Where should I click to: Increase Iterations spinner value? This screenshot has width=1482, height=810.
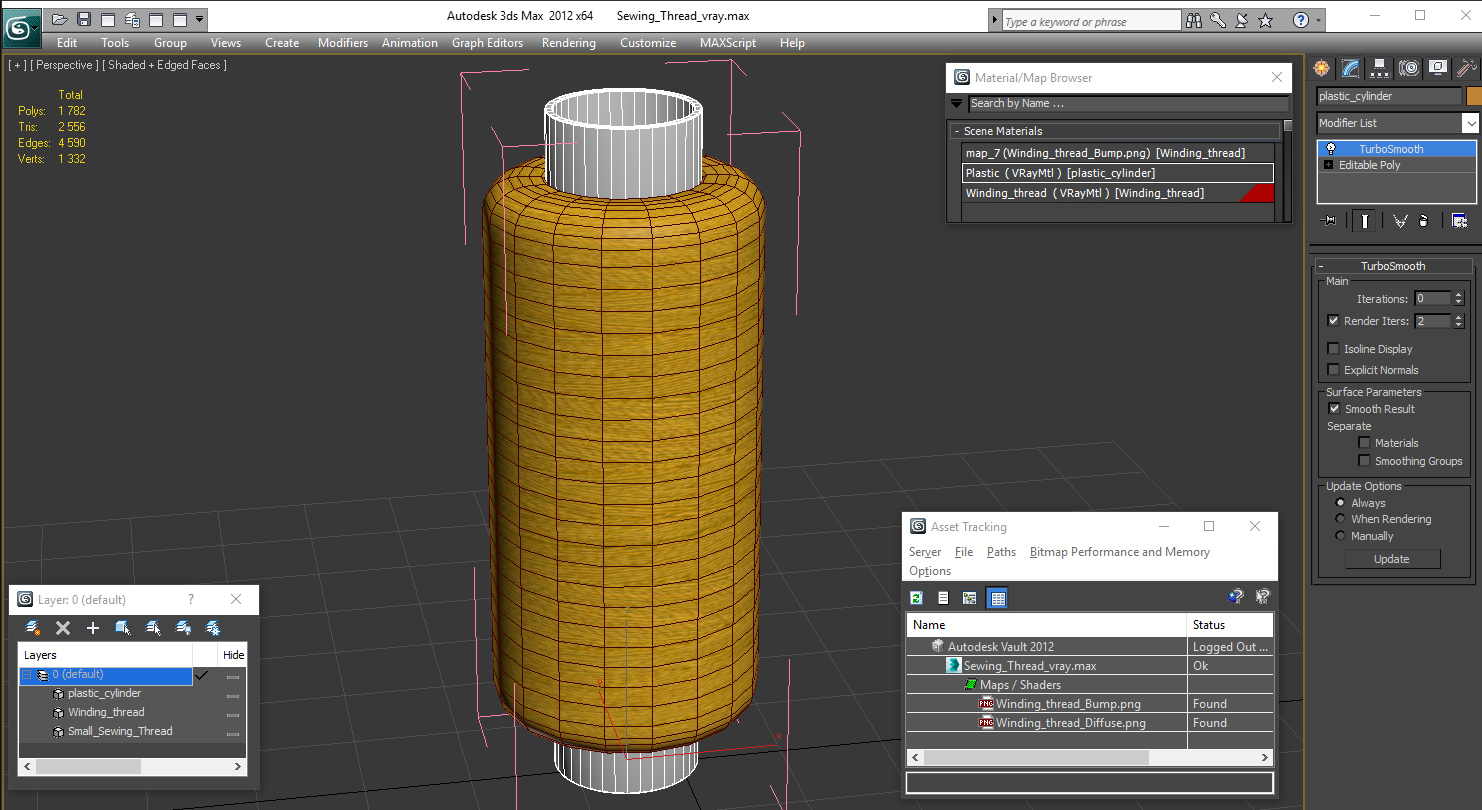point(1459,295)
